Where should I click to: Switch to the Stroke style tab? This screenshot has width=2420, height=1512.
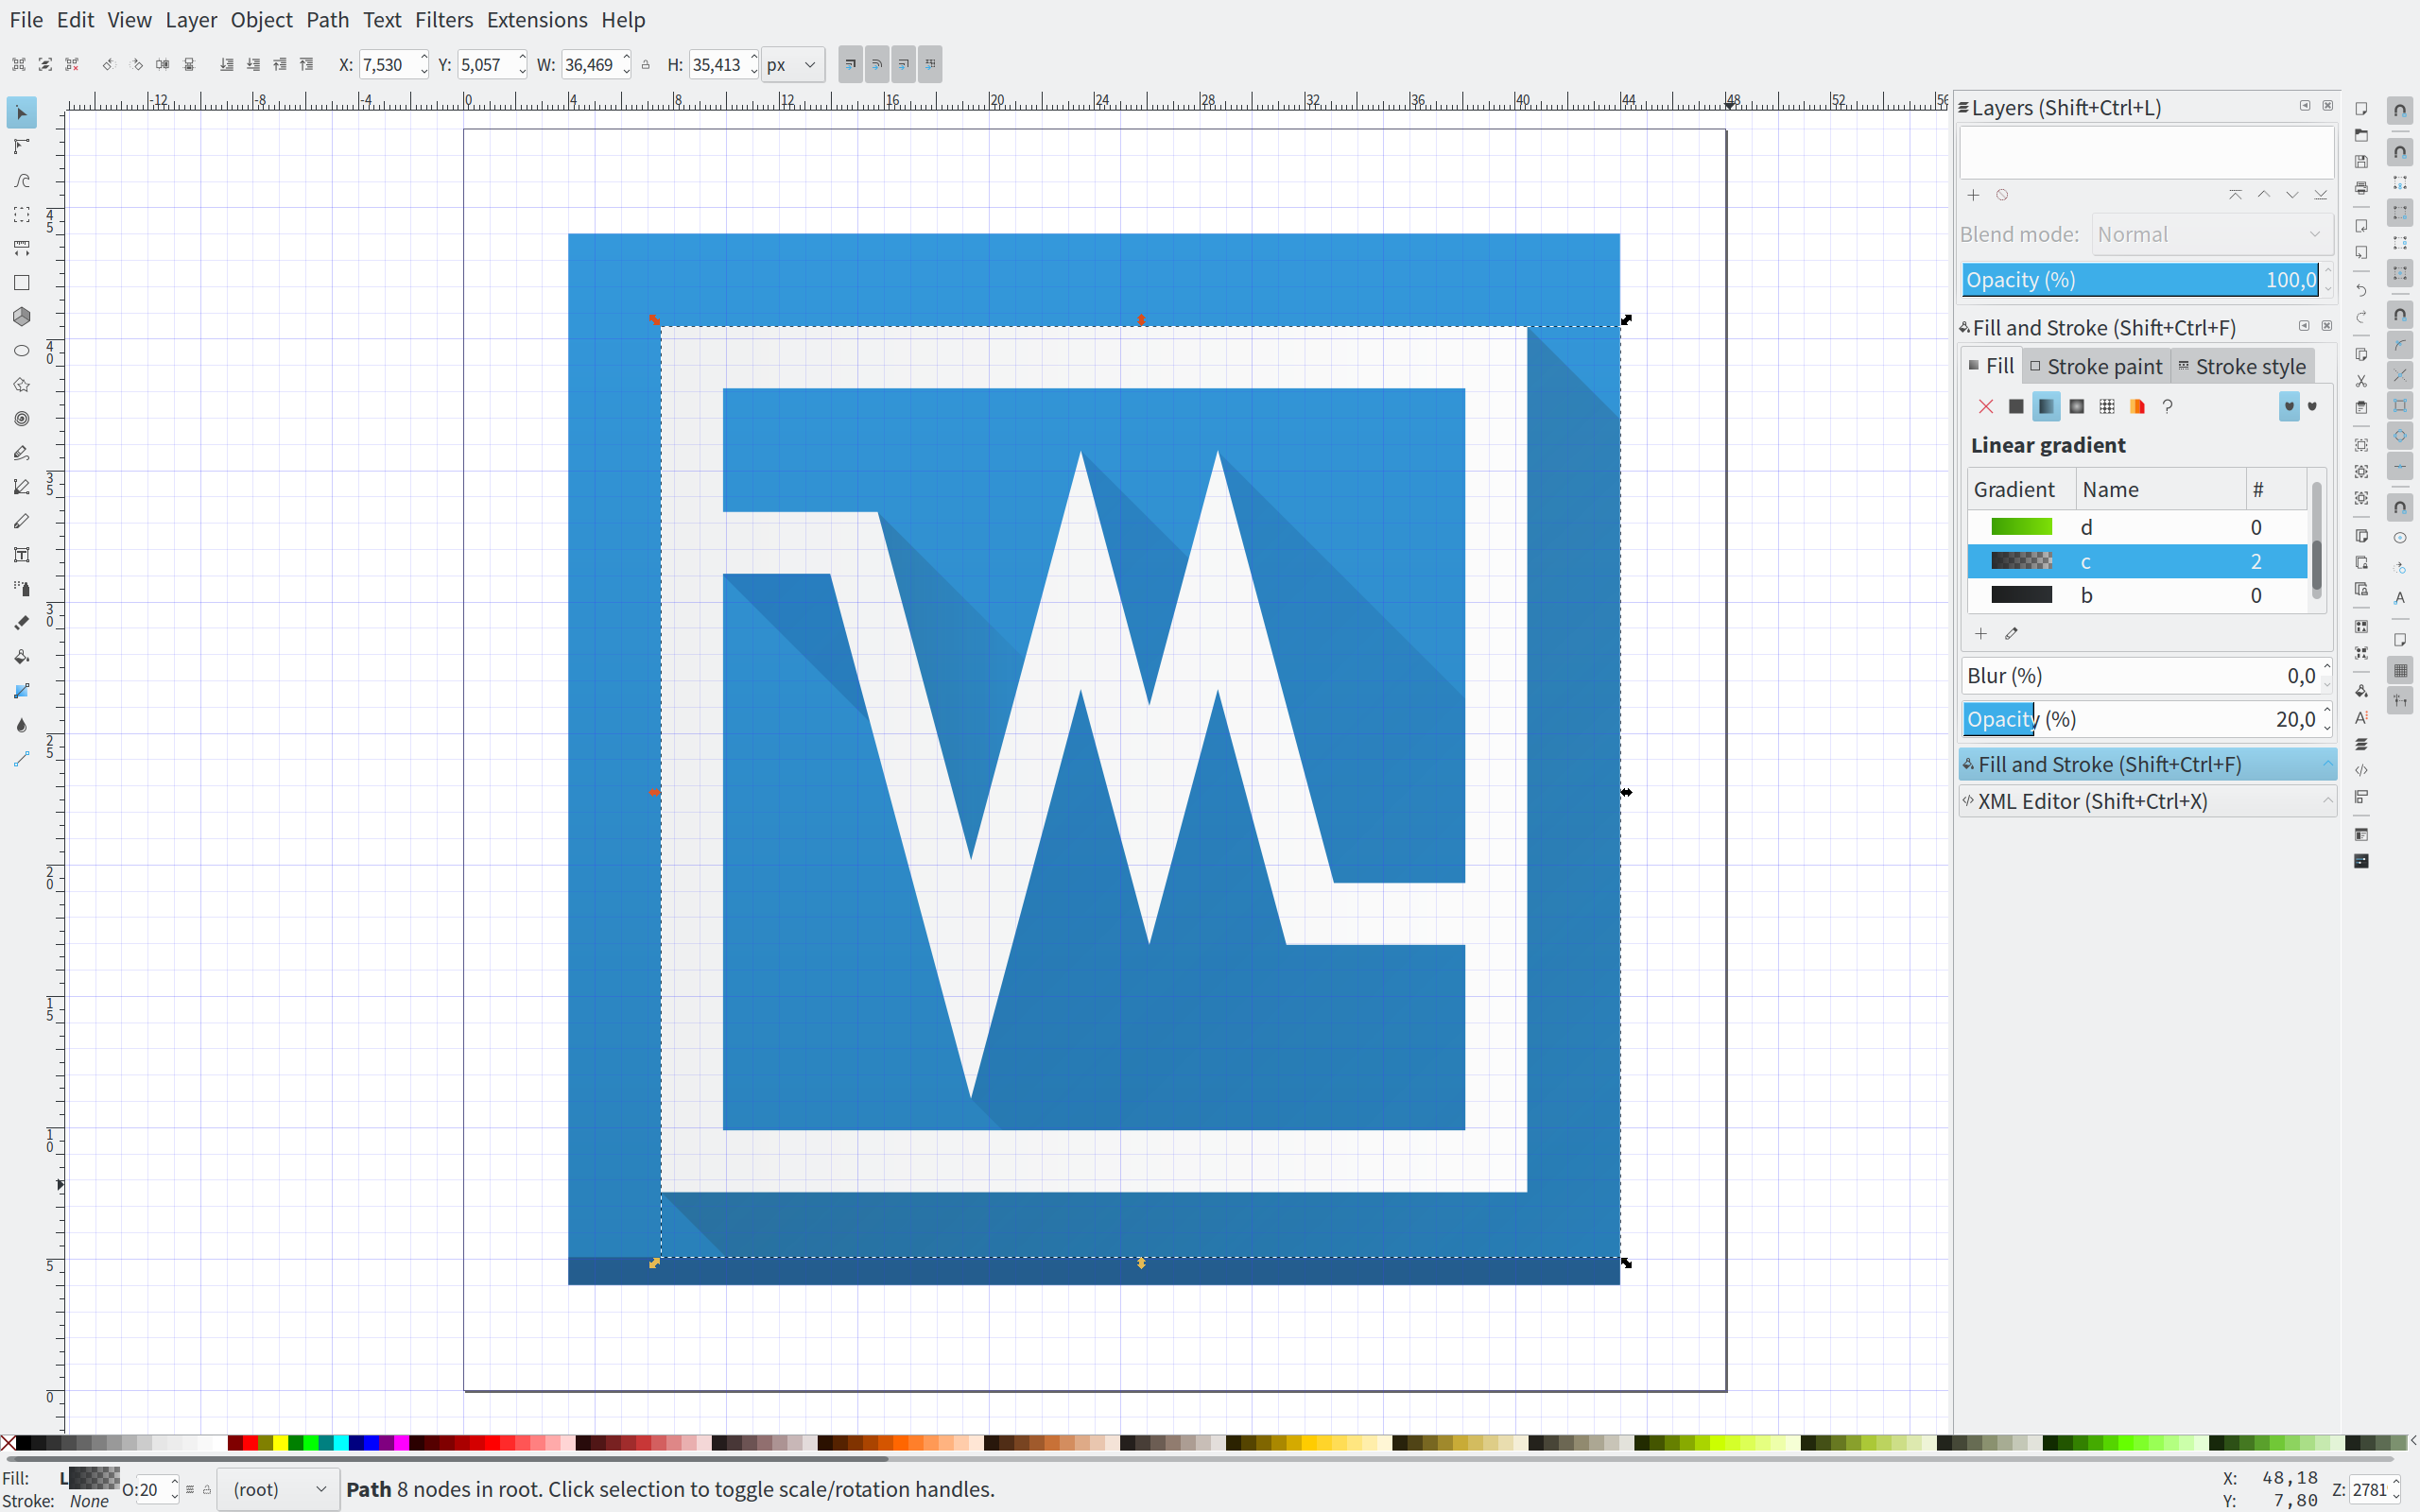click(2242, 367)
